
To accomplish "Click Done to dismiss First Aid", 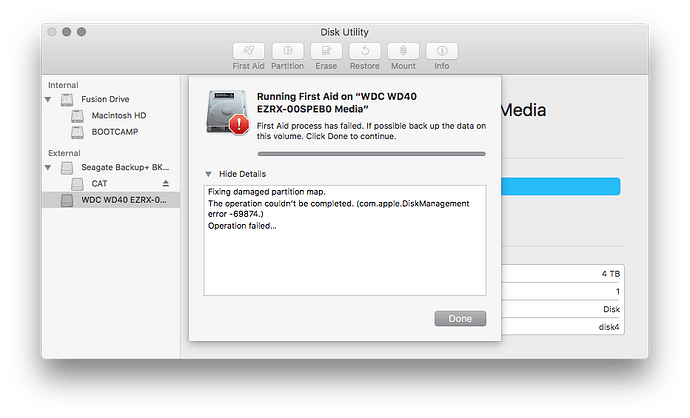I will coord(460,319).
